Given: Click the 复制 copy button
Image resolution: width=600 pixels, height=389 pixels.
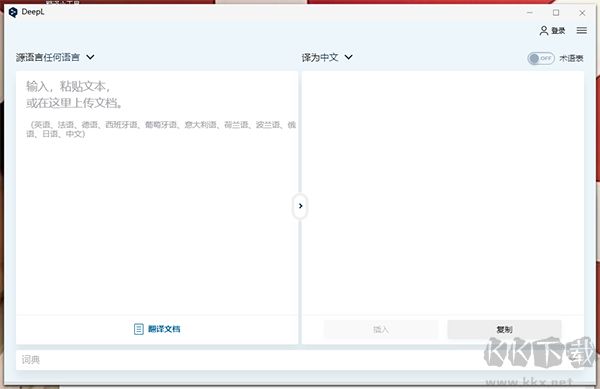Looking at the screenshot, I should coord(504,329).
